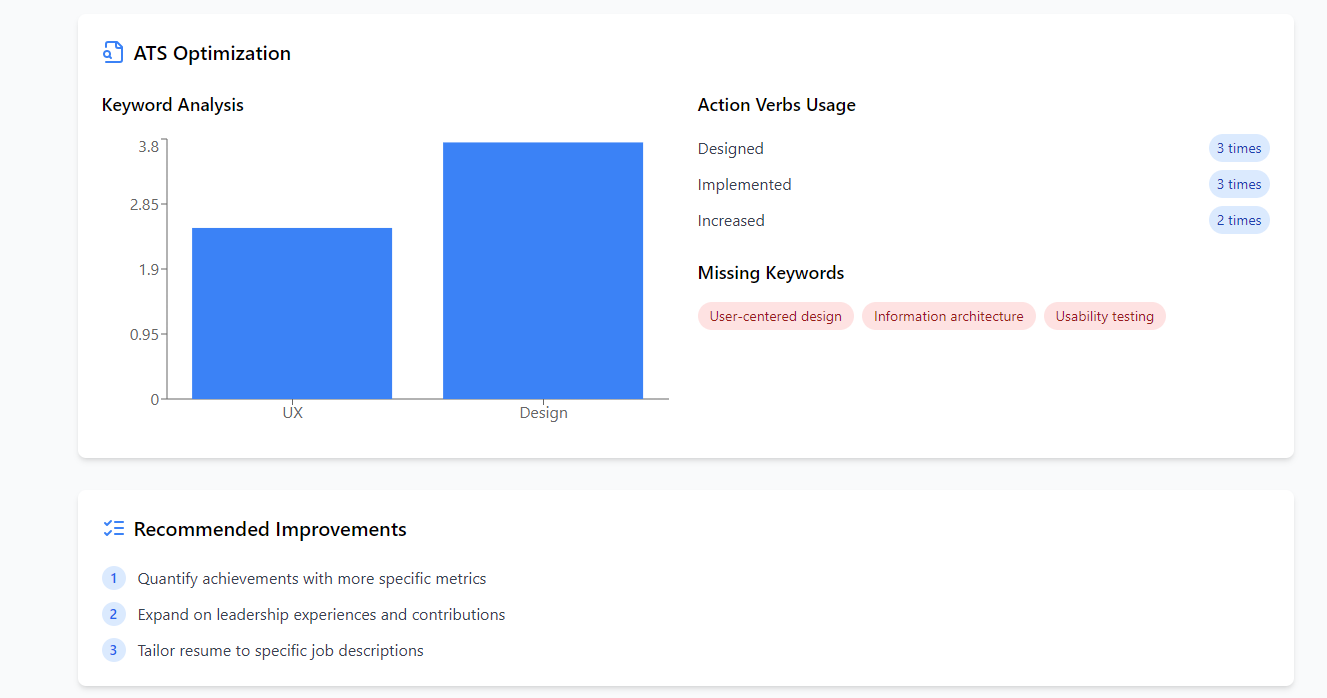The width and height of the screenshot is (1327, 698).
Task: Click the 'Missing Keywords' heading
Action: click(771, 273)
